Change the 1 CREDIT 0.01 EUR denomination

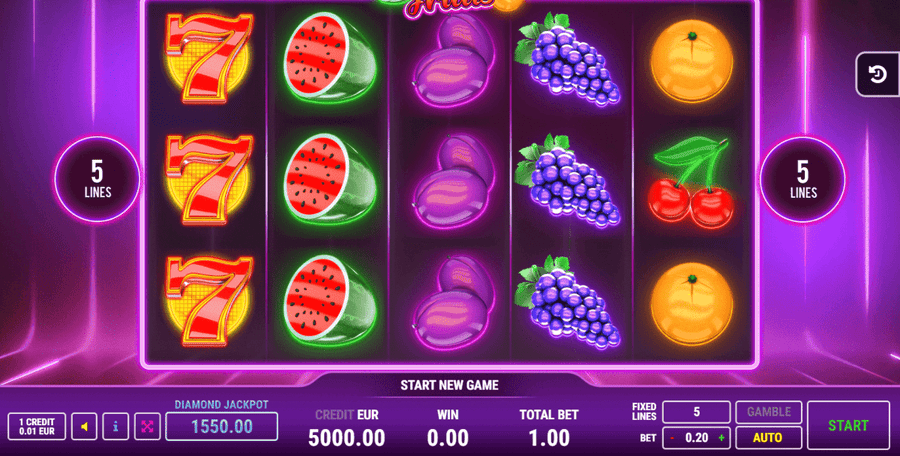point(37,427)
